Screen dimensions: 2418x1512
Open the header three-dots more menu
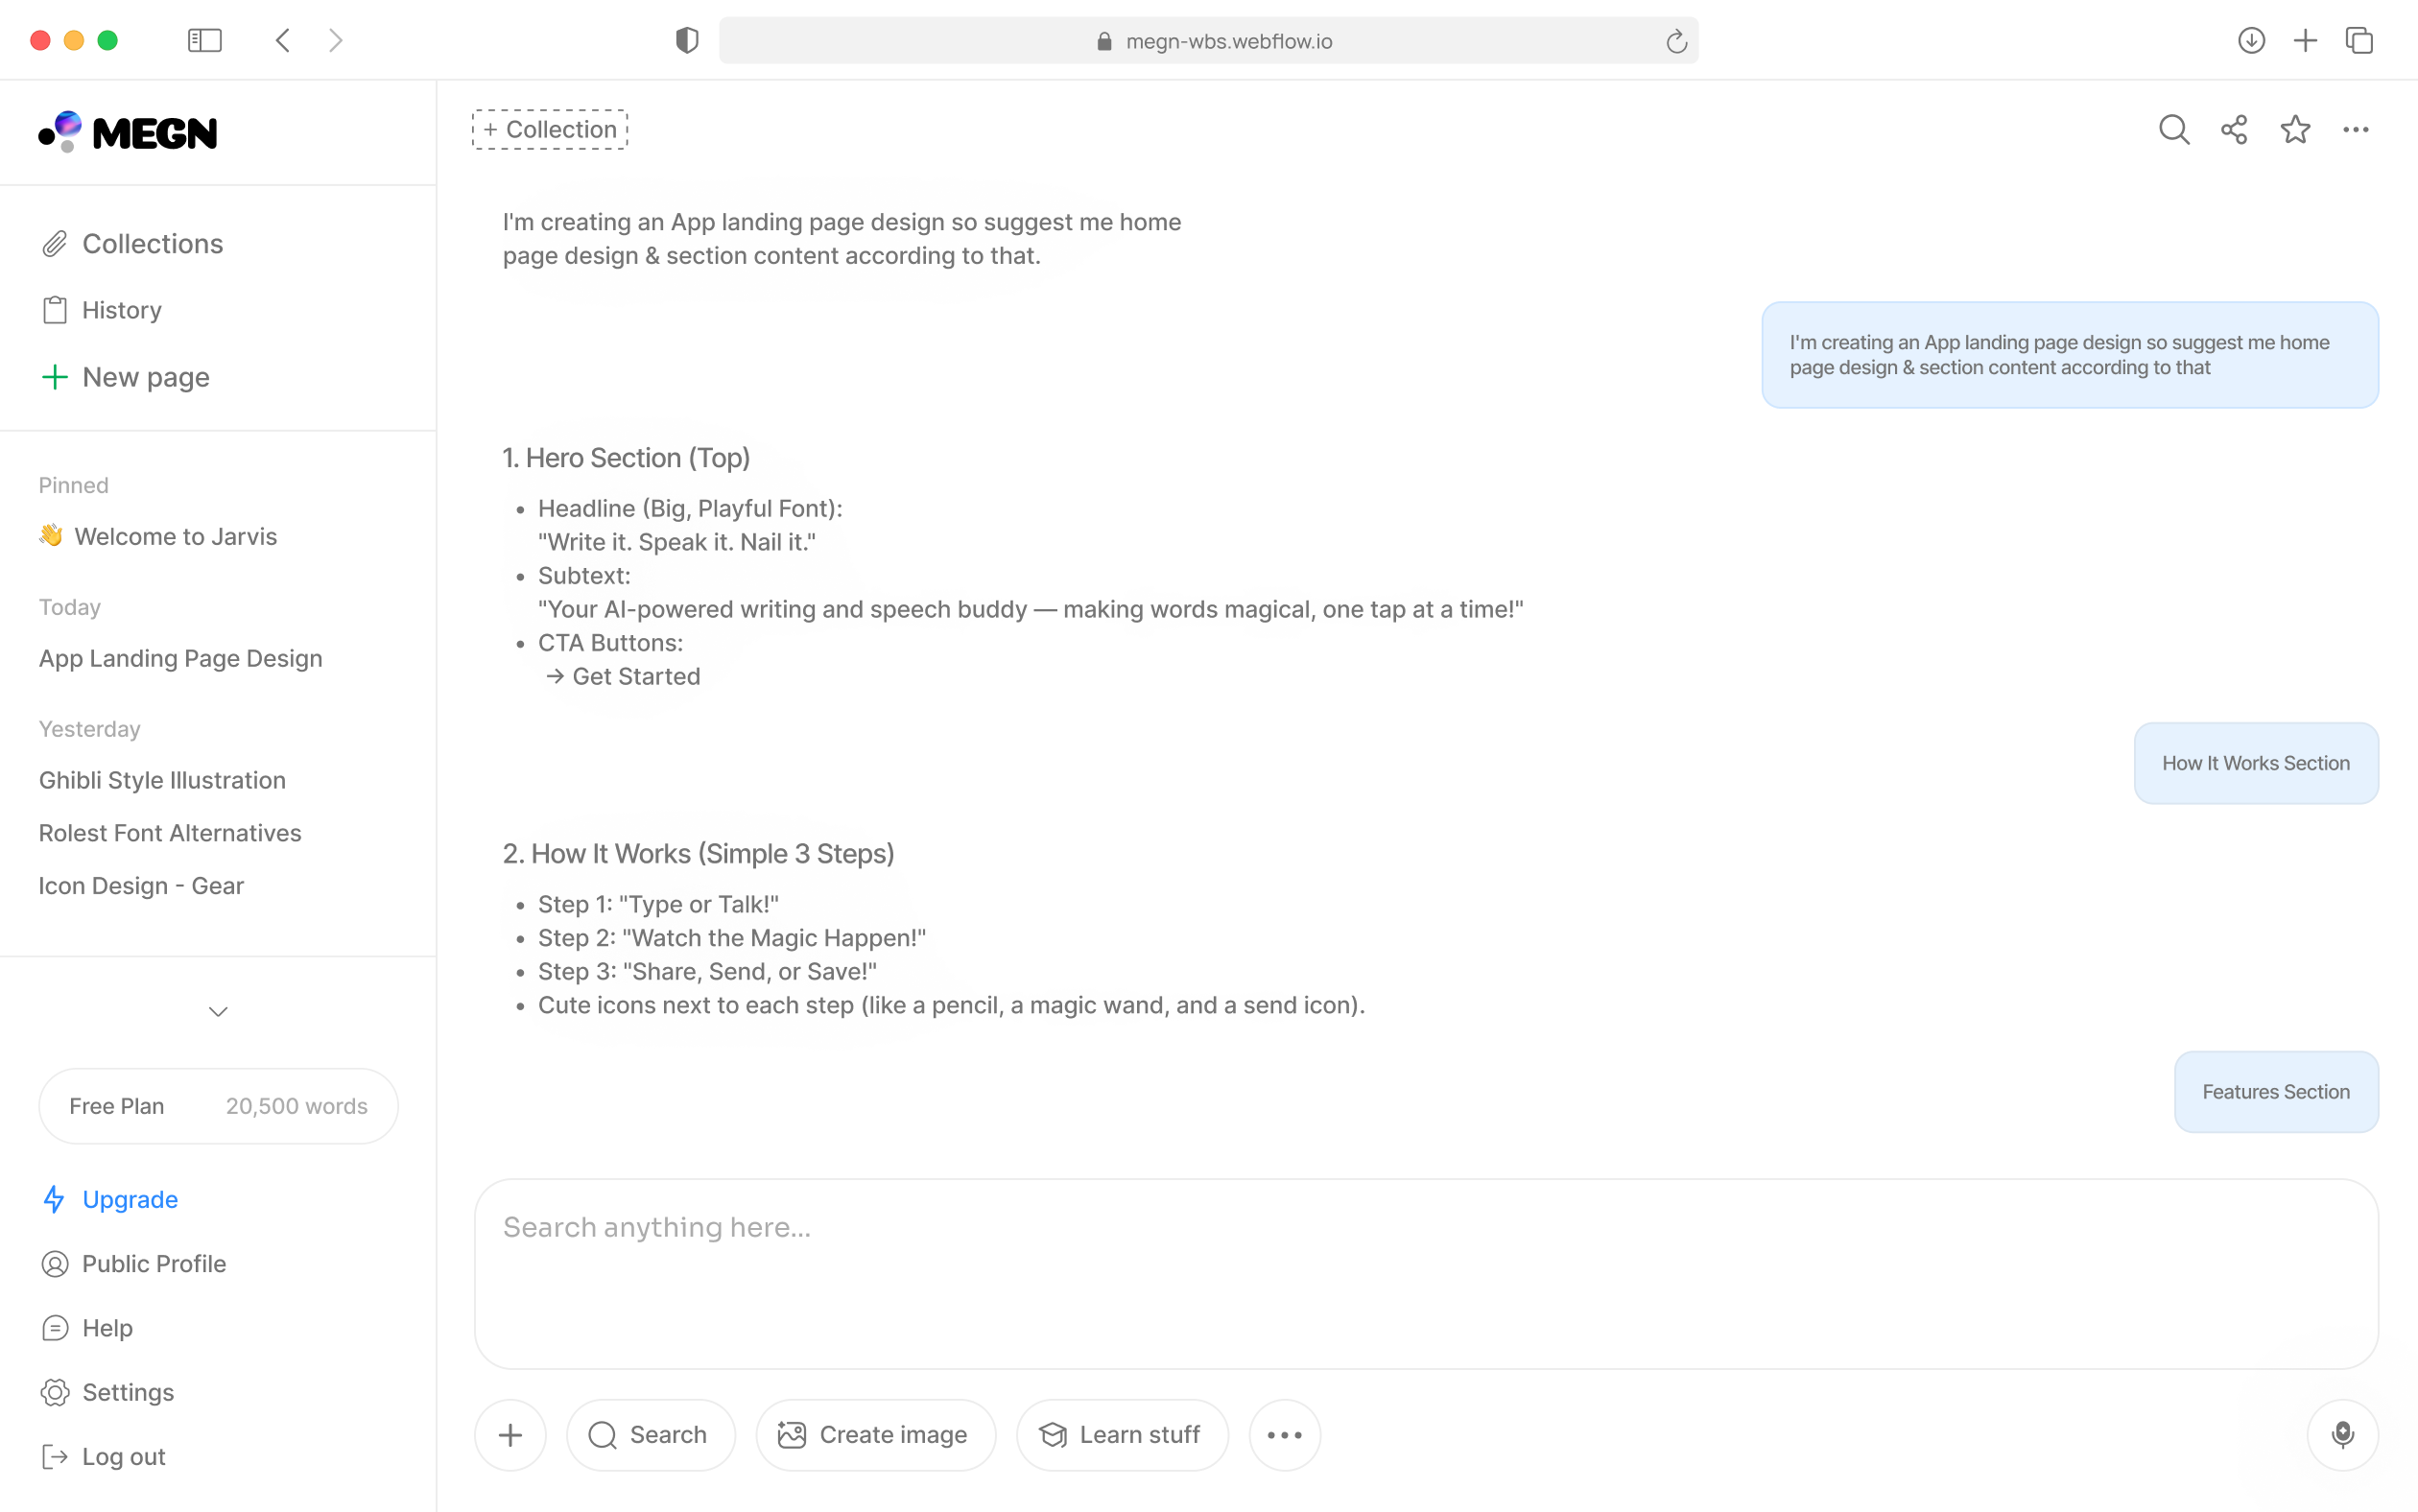2355,129
